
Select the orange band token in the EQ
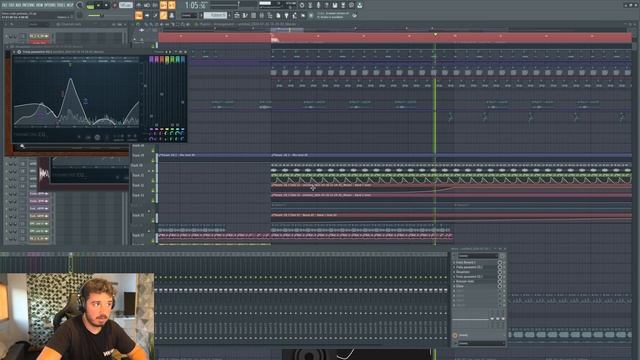[x=162, y=60]
